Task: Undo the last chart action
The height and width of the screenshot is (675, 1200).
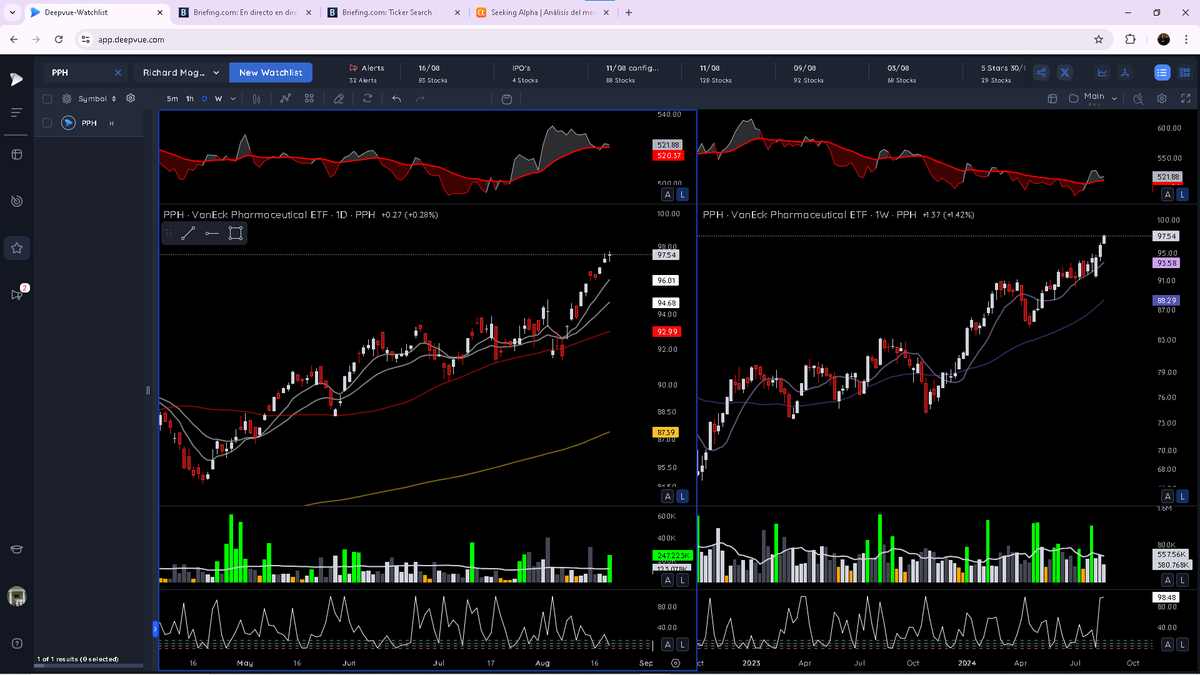Action: click(x=397, y=98)
